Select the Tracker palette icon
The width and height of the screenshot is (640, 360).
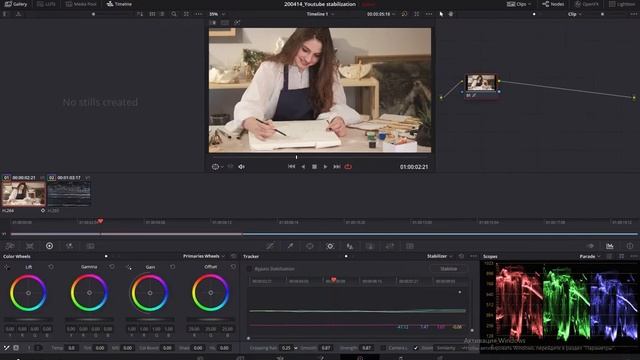[x=330, y=246]
